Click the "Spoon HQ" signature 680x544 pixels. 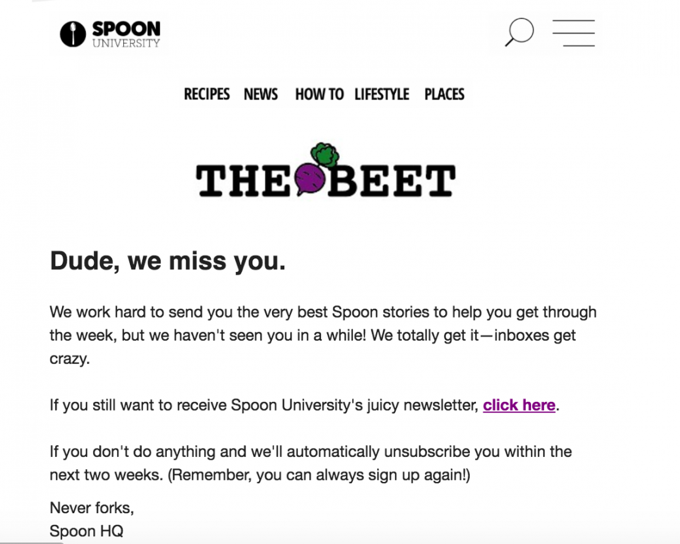click(87, 531)
